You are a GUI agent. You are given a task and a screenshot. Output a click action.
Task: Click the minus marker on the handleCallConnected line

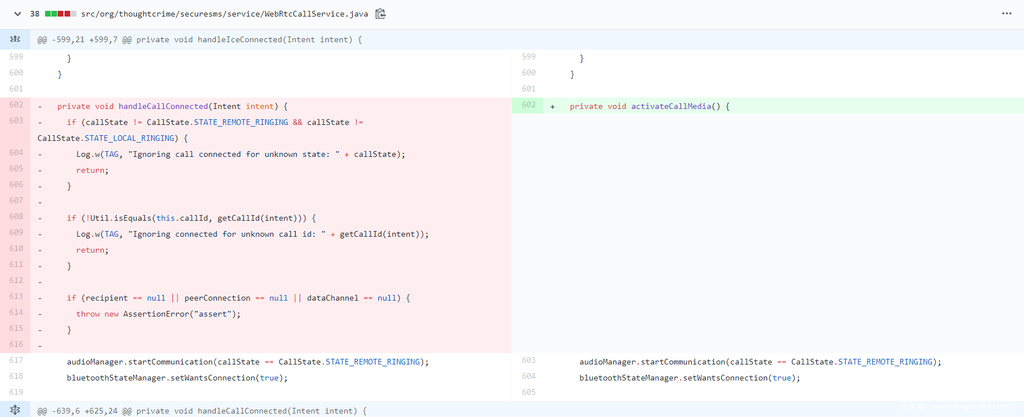40,106
